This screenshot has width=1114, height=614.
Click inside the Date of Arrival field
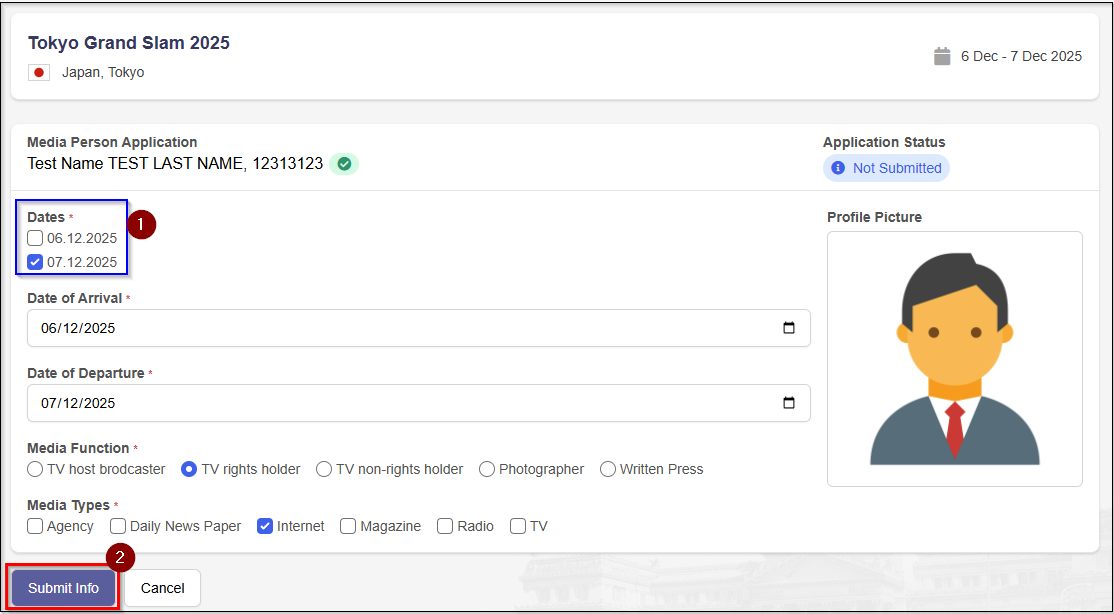(400, 328)
